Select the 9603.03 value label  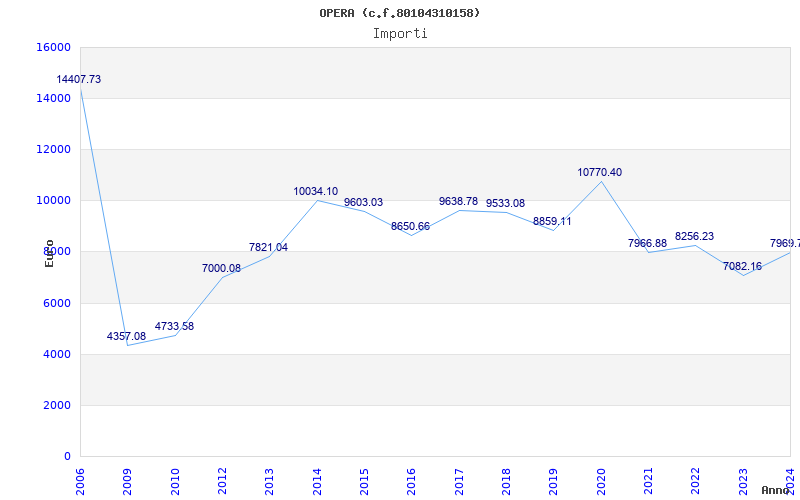[x=363, y=203]
